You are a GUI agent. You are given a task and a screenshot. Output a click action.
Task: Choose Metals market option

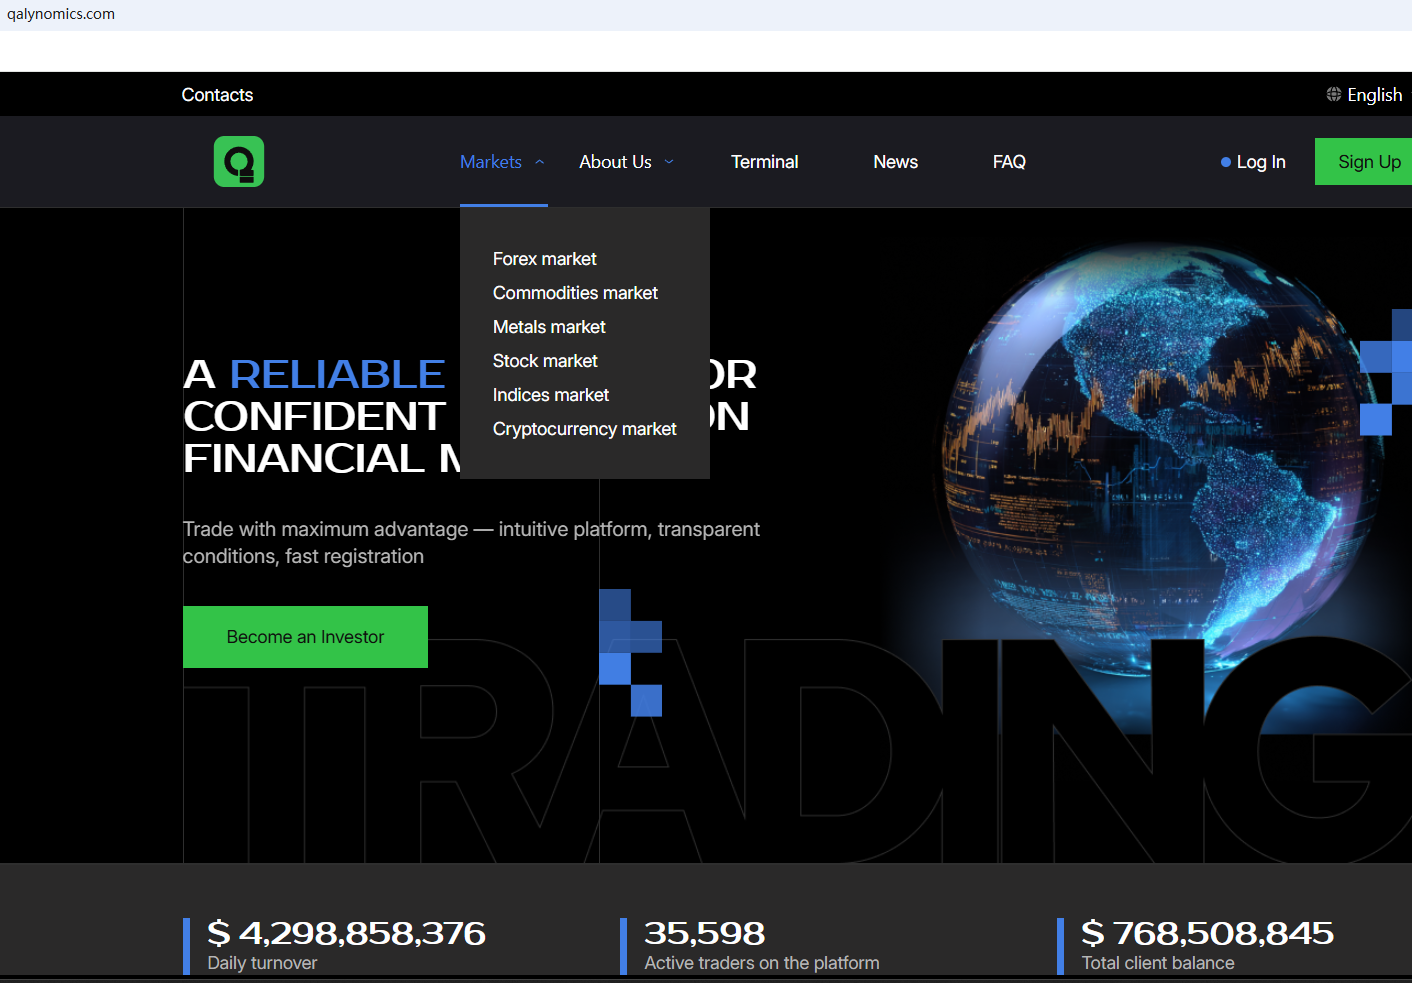coord(549,327)
